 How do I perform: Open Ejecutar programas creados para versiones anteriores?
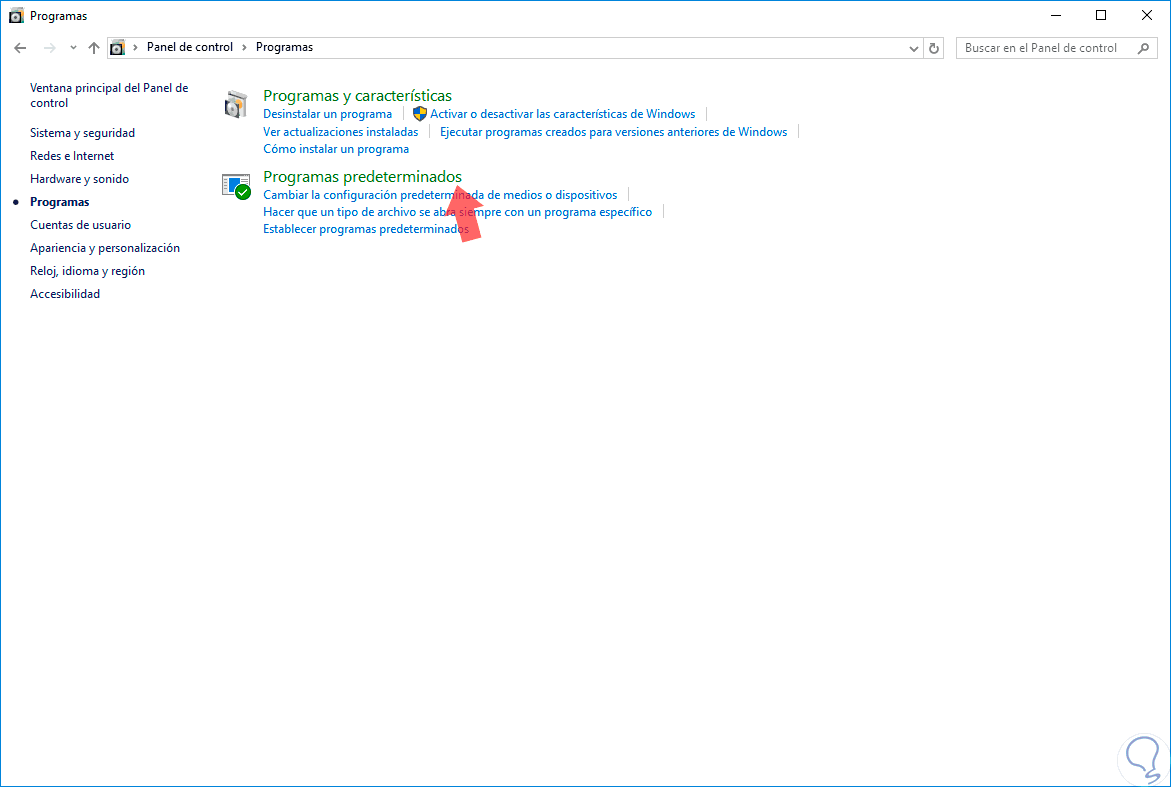click(613, 132)
